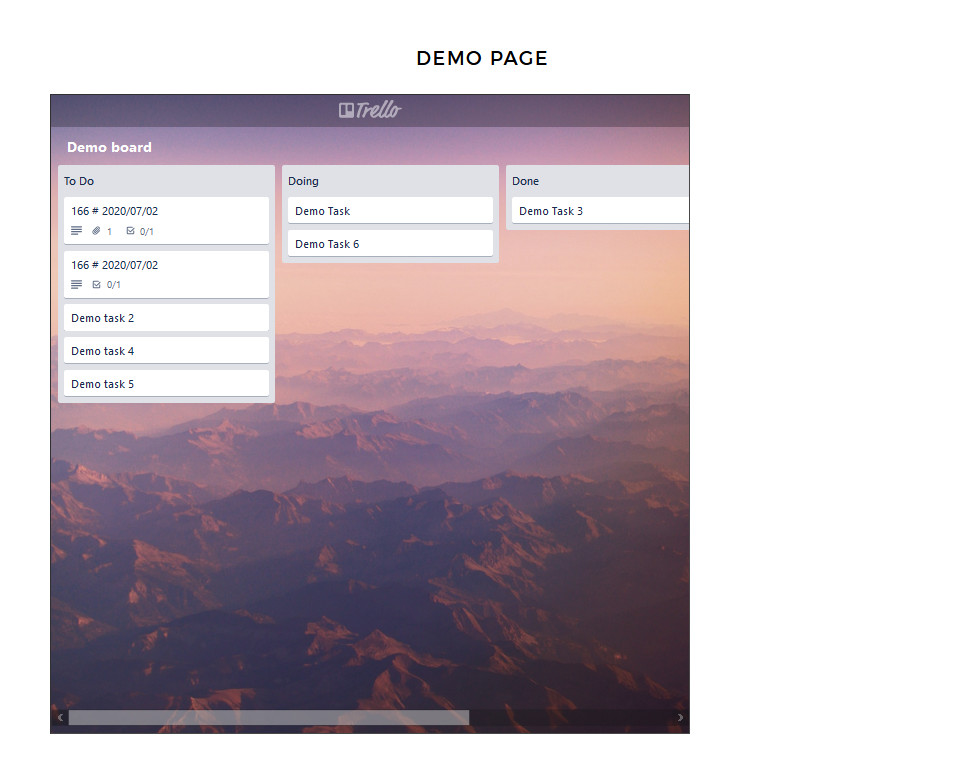The image size is (961, 768).
Task: Click checklist icon on first 166 # card
Action: tap(130, 231)
